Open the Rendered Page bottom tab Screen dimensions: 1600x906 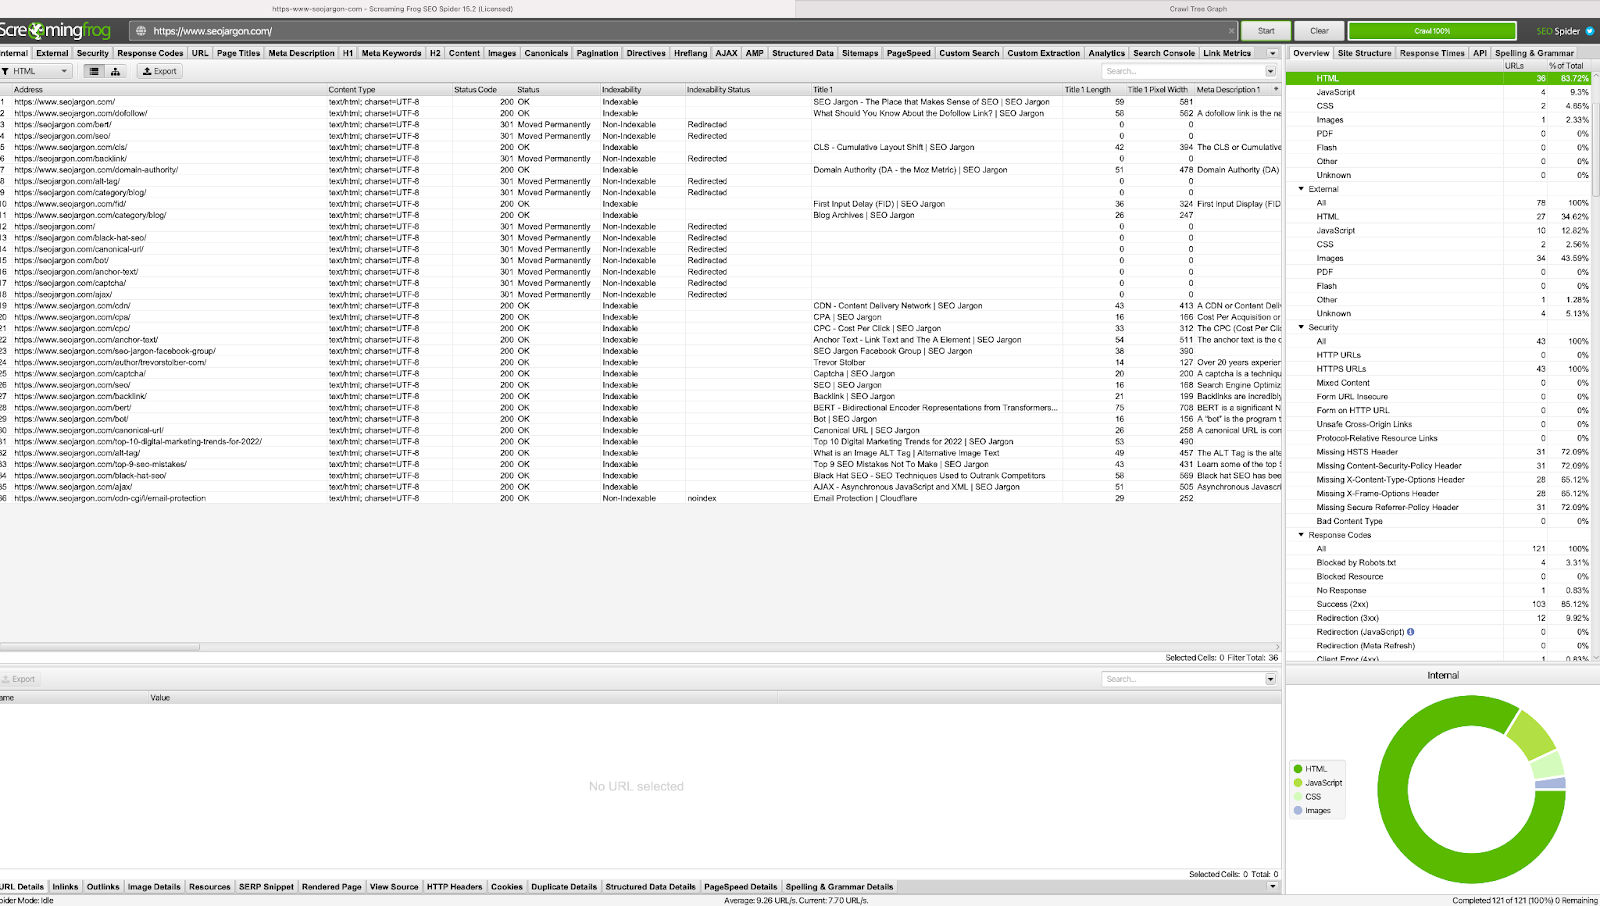click(332, 887)
